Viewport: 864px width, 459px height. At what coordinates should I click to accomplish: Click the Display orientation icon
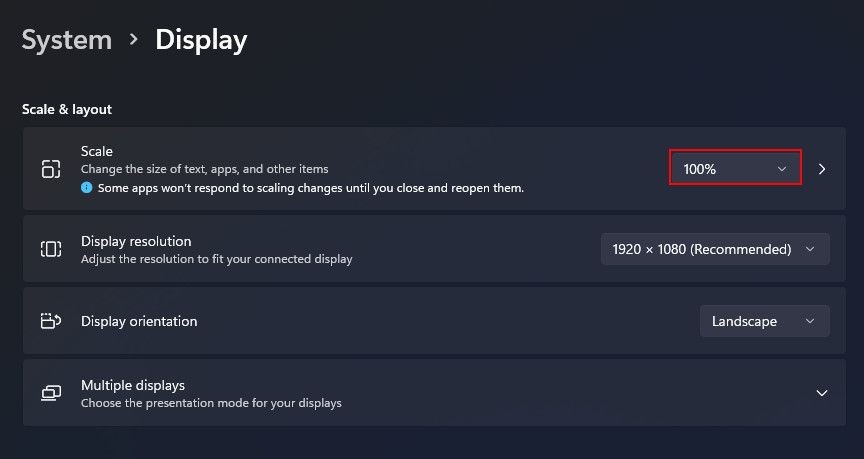click(x=51, y=321)
